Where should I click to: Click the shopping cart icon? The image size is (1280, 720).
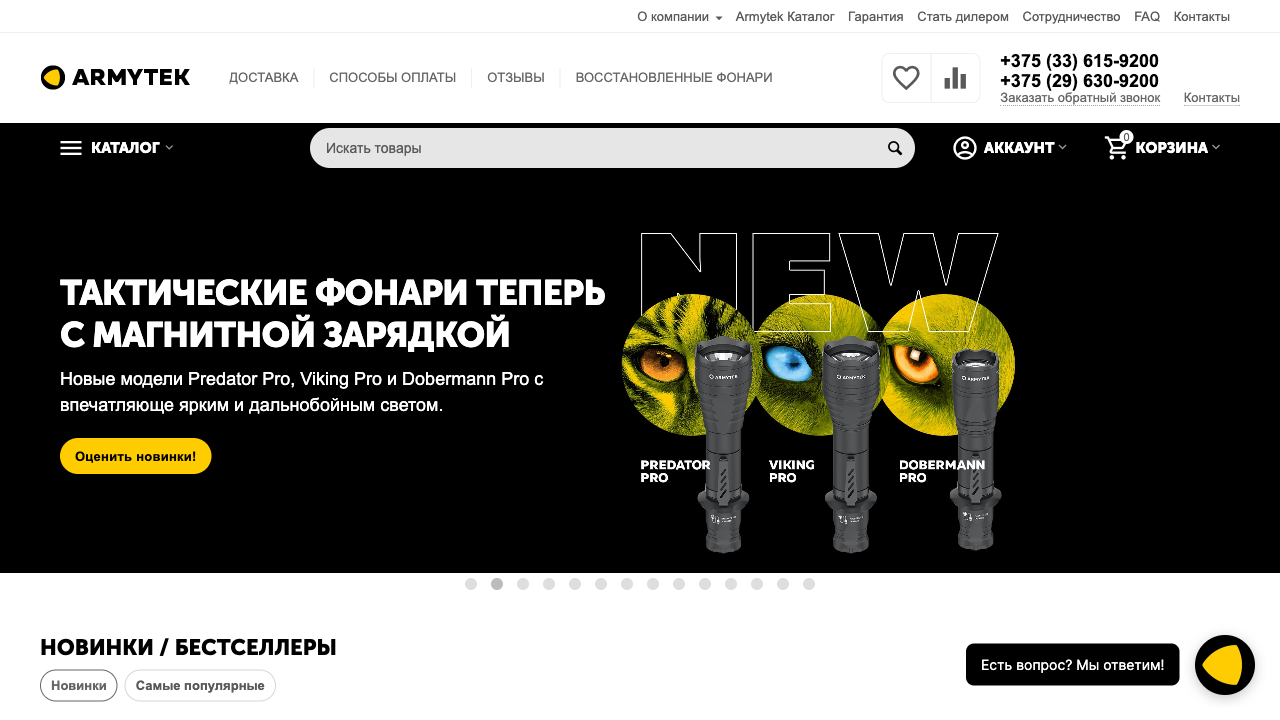coord(1117,147)
